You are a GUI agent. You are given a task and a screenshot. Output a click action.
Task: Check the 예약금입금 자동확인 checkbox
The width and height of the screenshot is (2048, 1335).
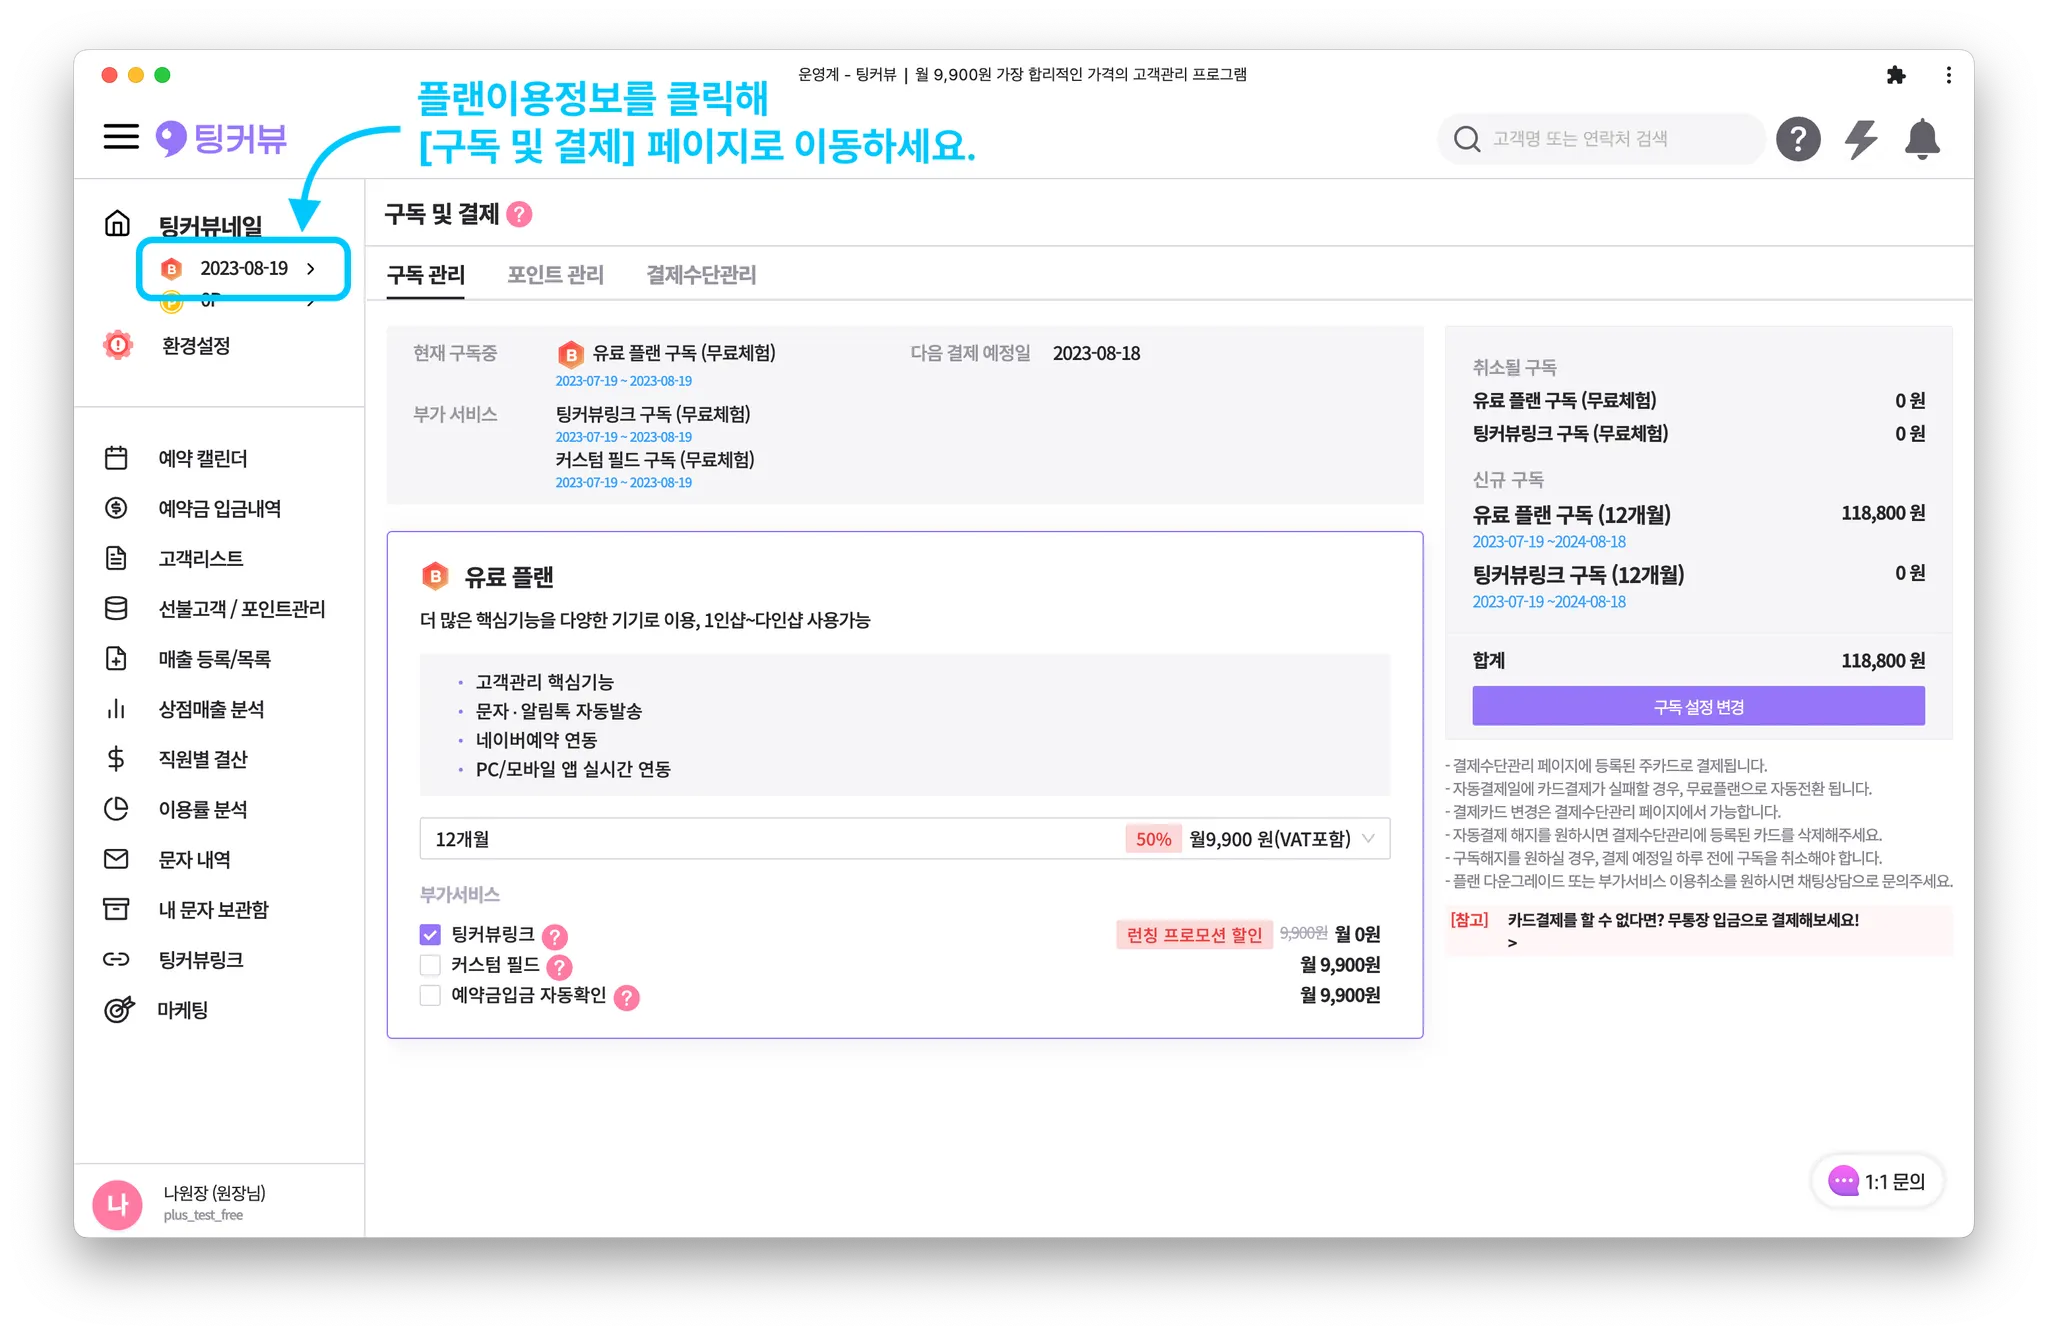(430, 995)
